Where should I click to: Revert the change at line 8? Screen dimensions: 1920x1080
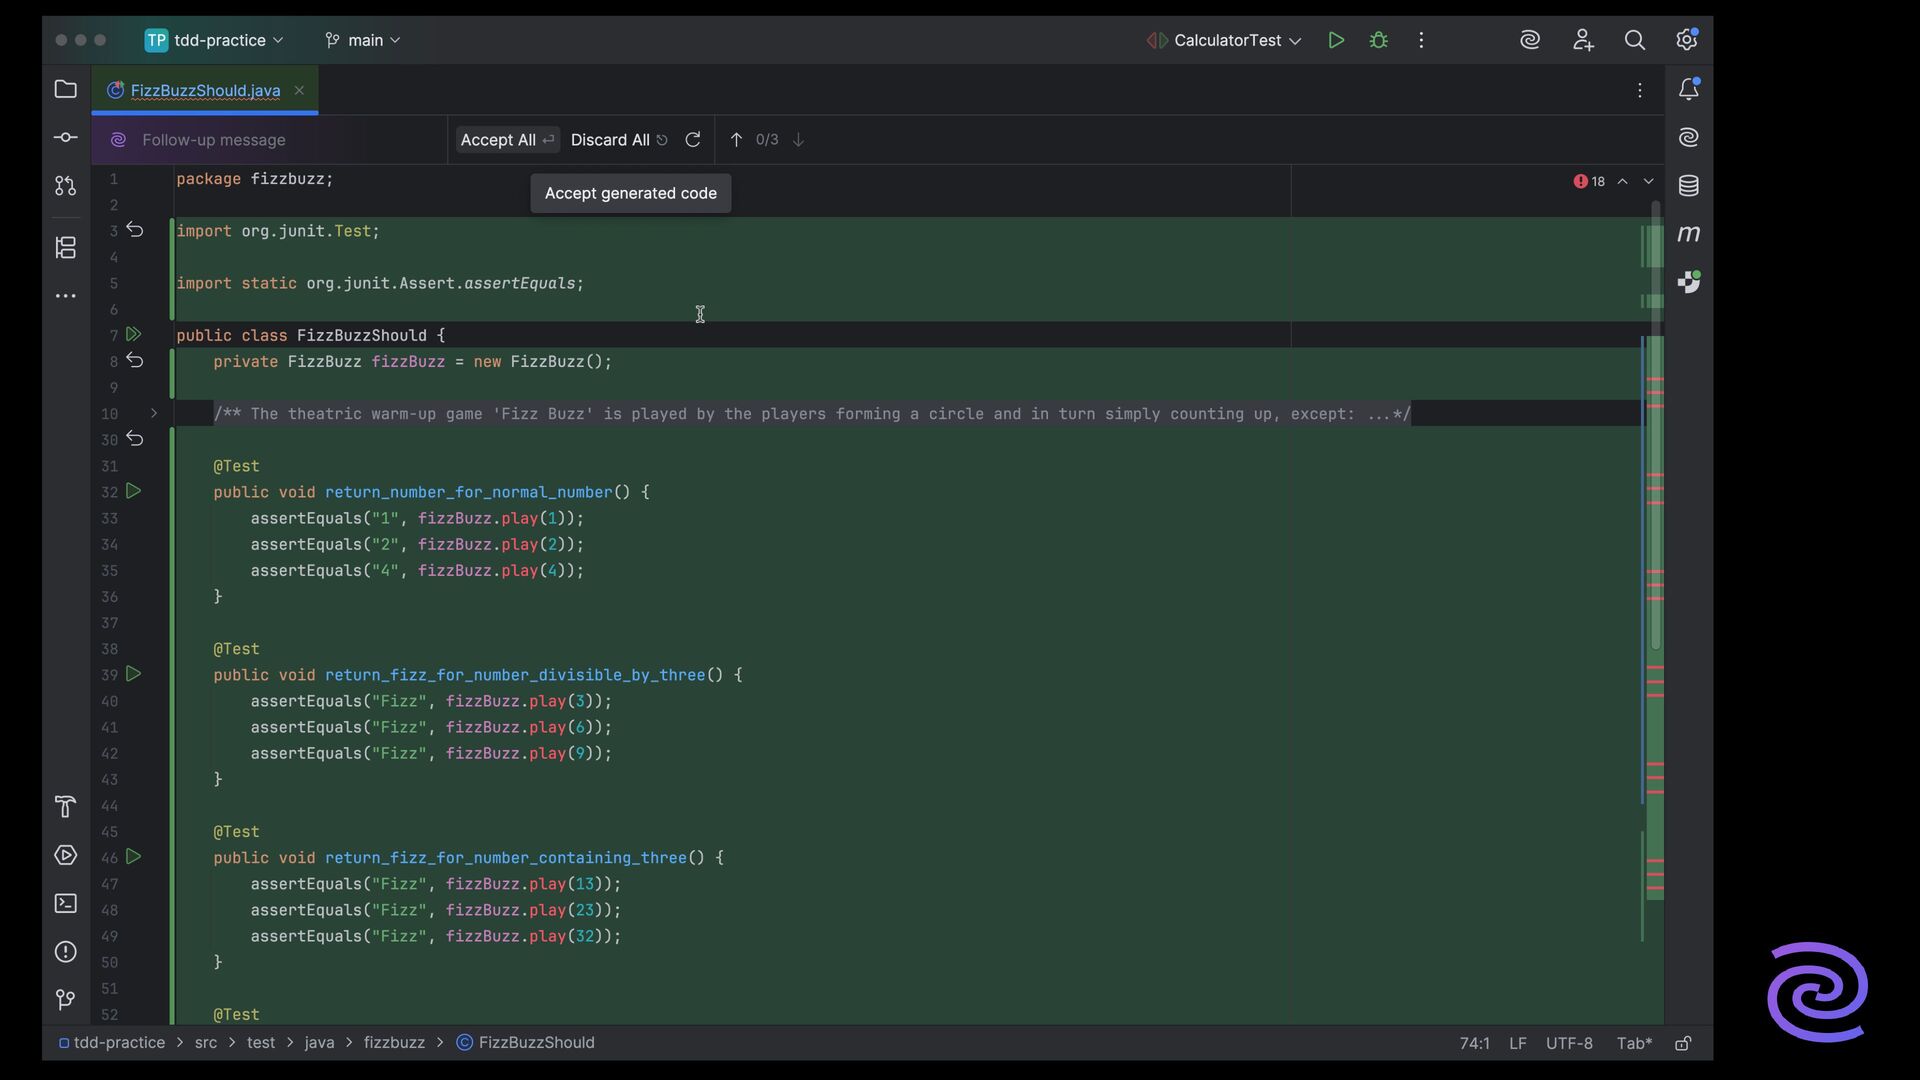(x=135, y=361)
